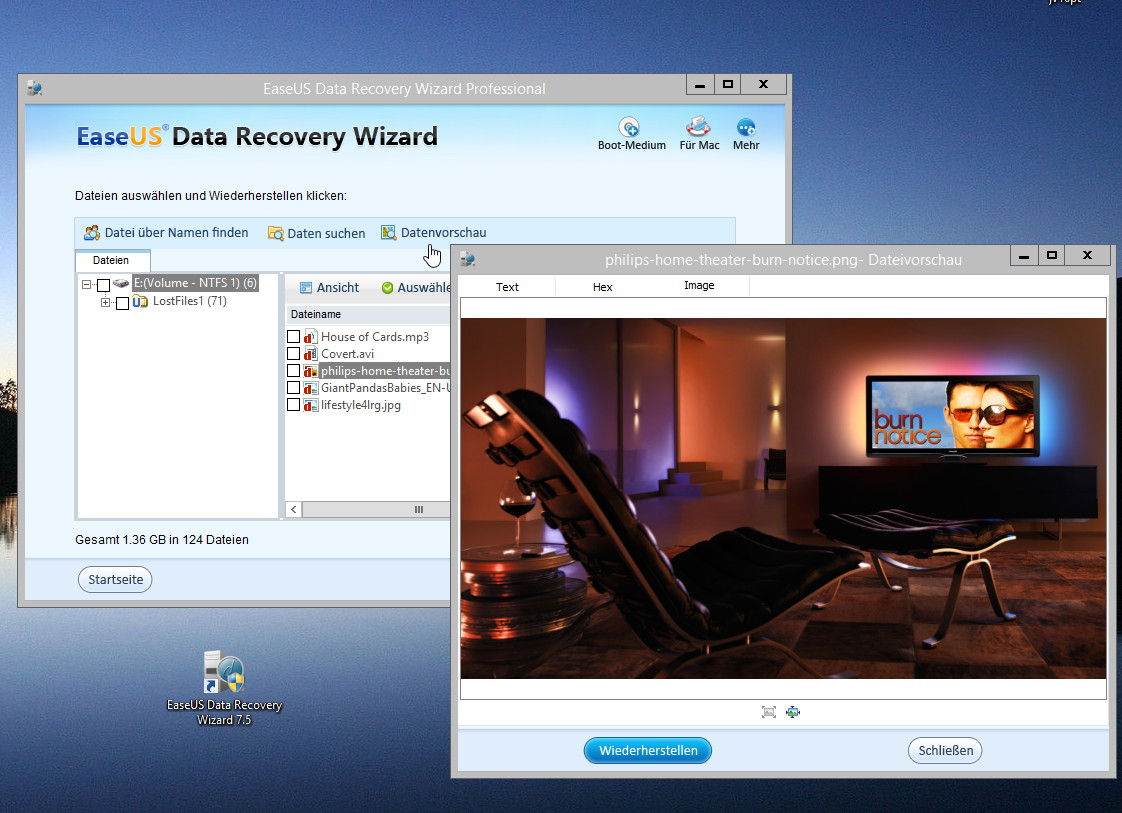Click the fit-to-window icon below preview
The image size is (1122, 813).
[x=769, y=712]
